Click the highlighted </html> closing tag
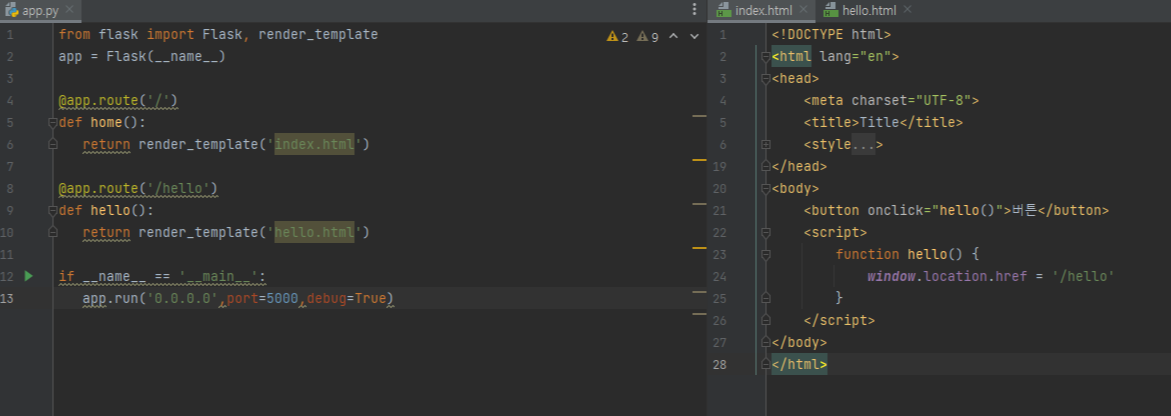1171x416 pixels. coord(799,364)
